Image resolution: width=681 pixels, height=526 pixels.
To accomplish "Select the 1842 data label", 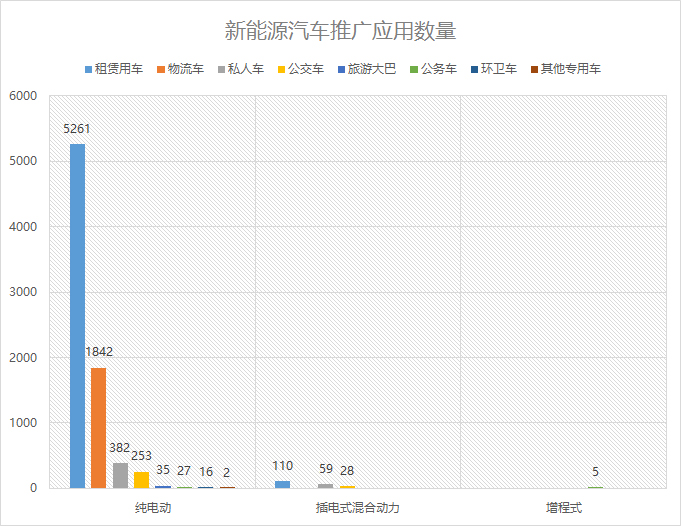I will click(x=99, y=352).
